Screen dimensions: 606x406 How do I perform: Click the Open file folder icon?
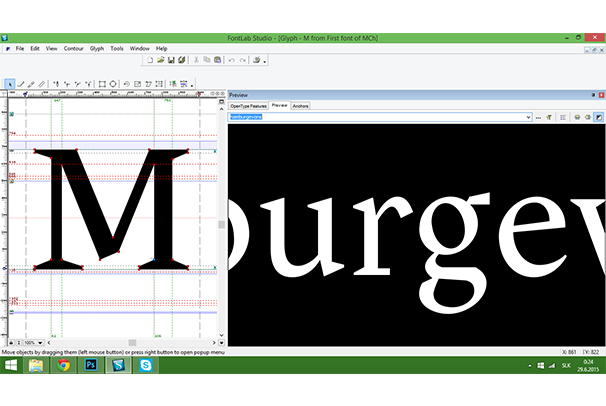click(x=159, y=61)
